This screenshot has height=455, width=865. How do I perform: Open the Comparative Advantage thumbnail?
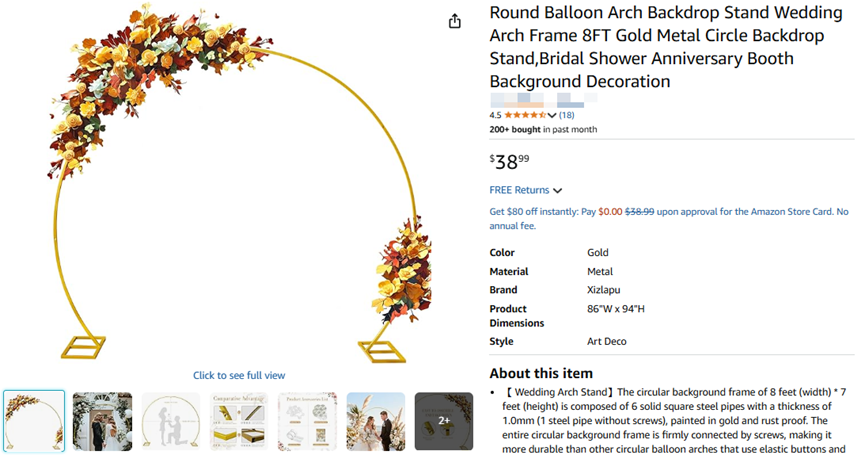[x=239, y=421]
